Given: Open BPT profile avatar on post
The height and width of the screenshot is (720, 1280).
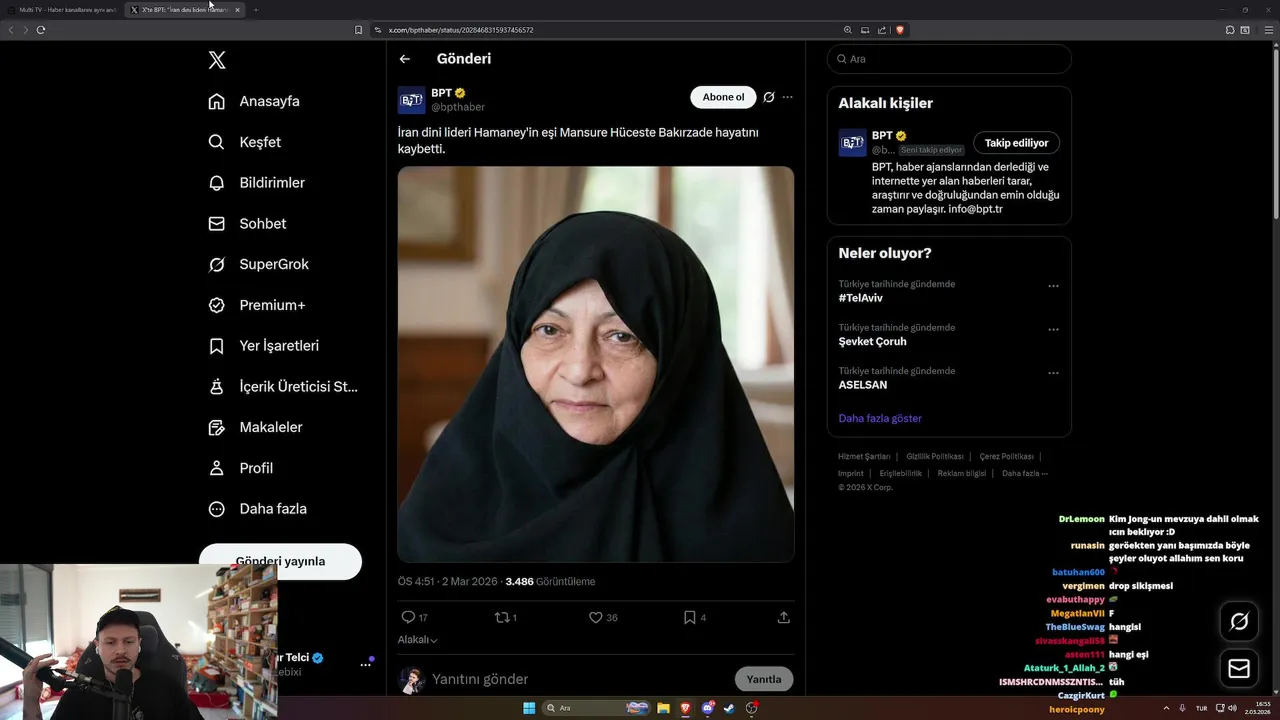Looking at the screenshot, I should point(412,100).
